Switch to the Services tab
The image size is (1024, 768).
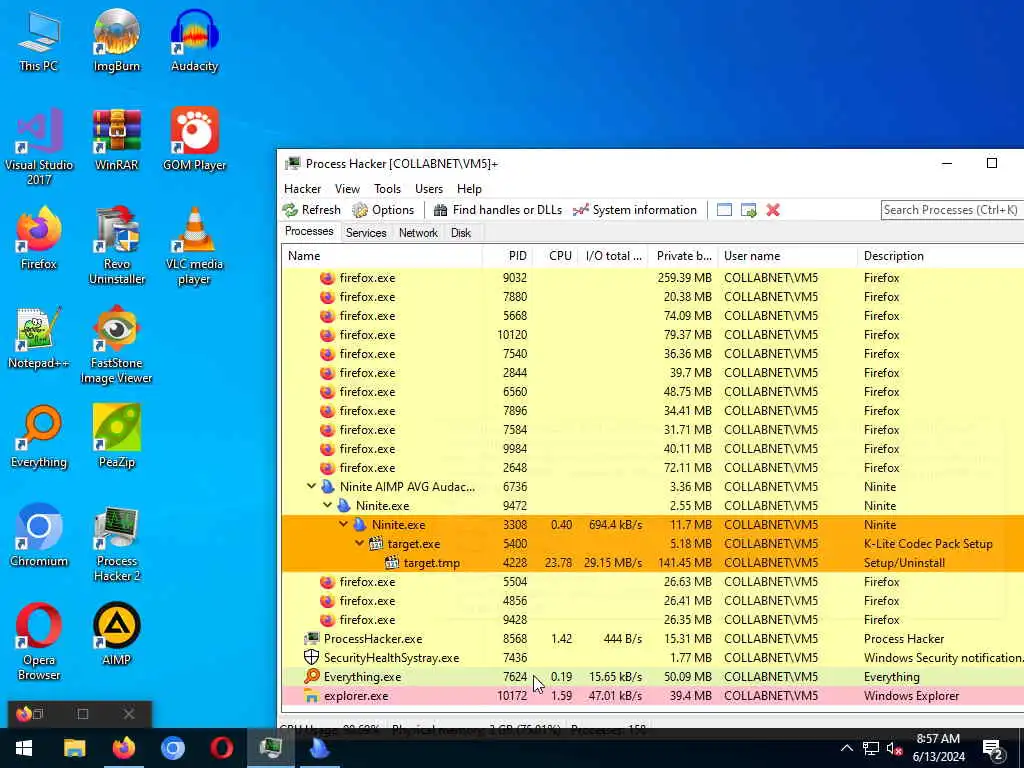tap(366, 232)
